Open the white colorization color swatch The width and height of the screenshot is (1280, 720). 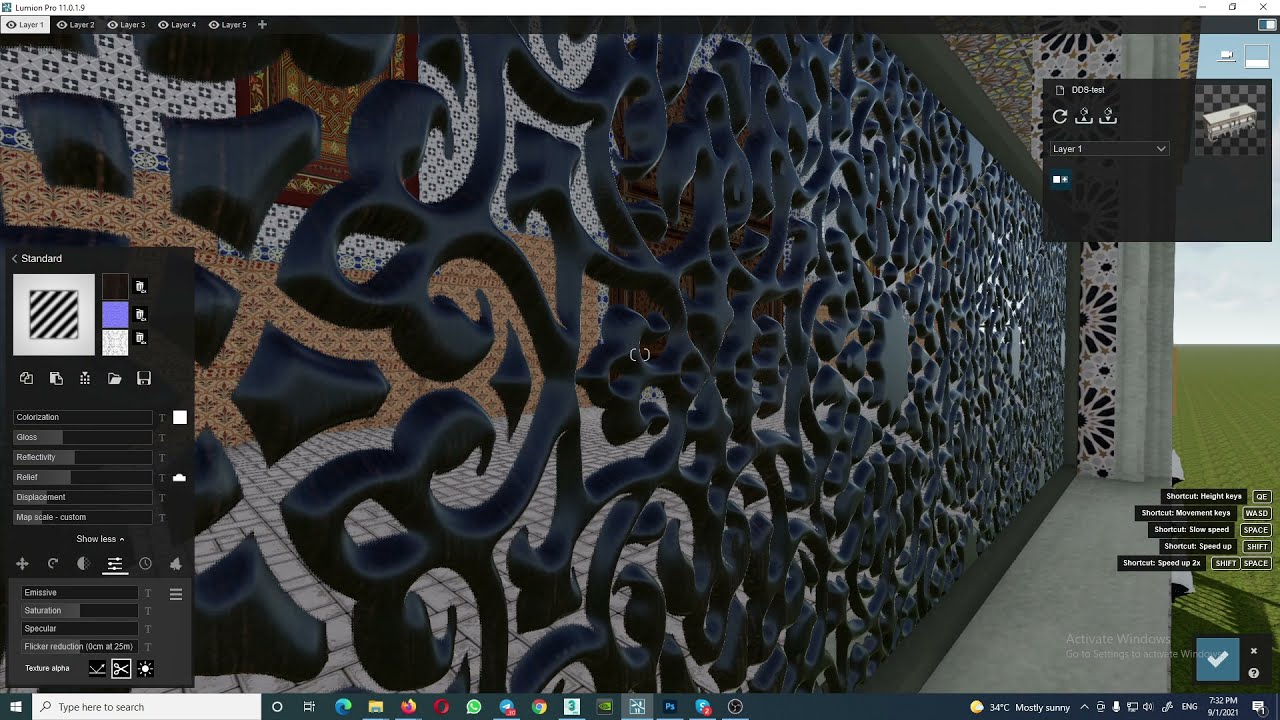(180, 417)
